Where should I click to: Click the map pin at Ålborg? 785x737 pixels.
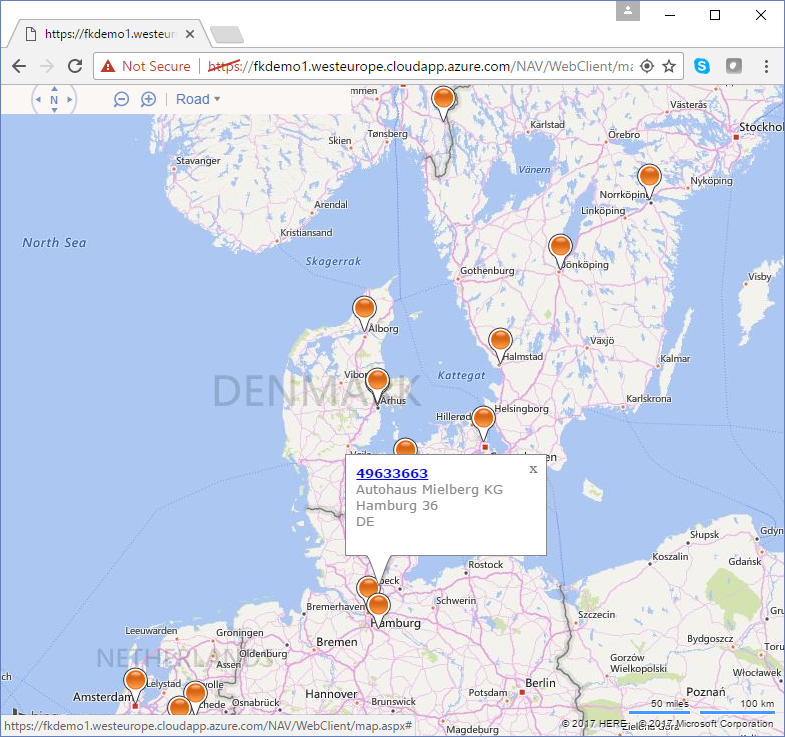(x=364, y=310)
